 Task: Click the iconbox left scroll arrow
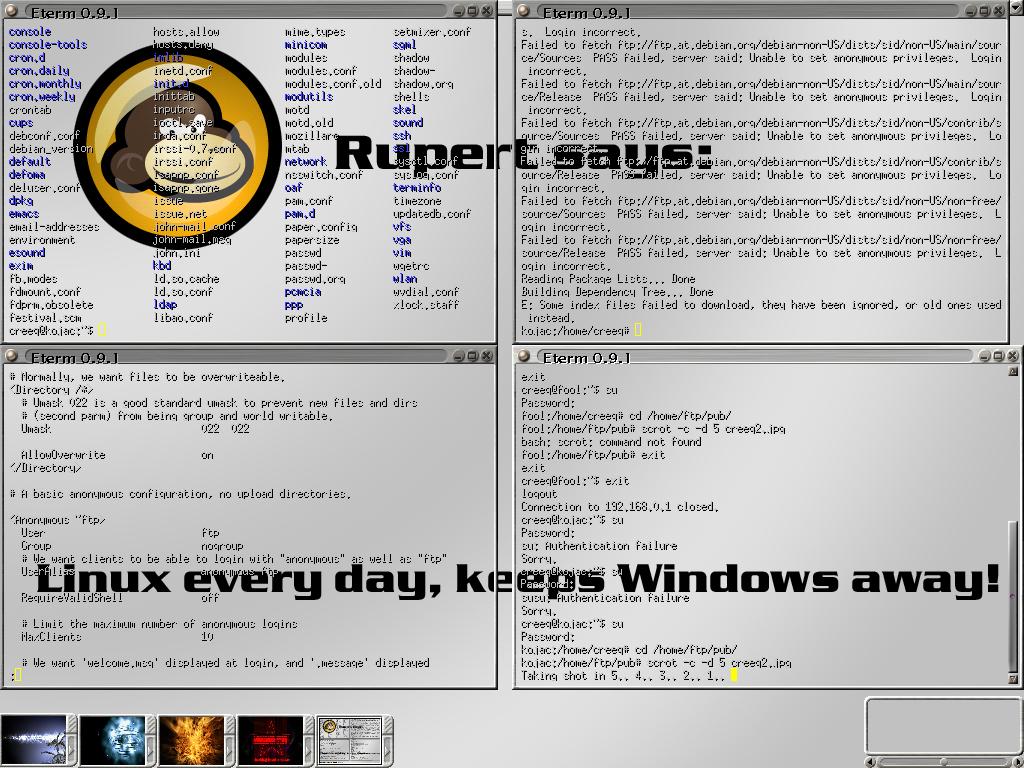tap(871, 762)
